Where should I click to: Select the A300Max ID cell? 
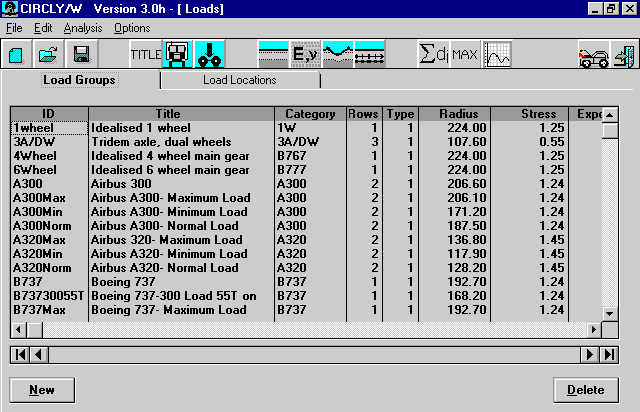[x=49, y=198]
